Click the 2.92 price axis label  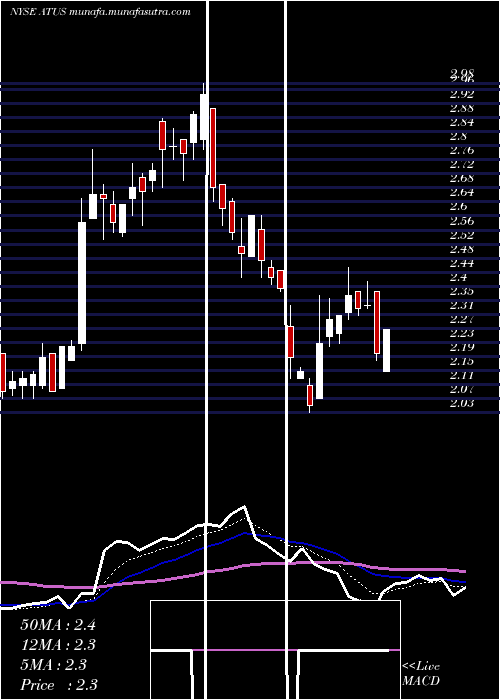462,94
